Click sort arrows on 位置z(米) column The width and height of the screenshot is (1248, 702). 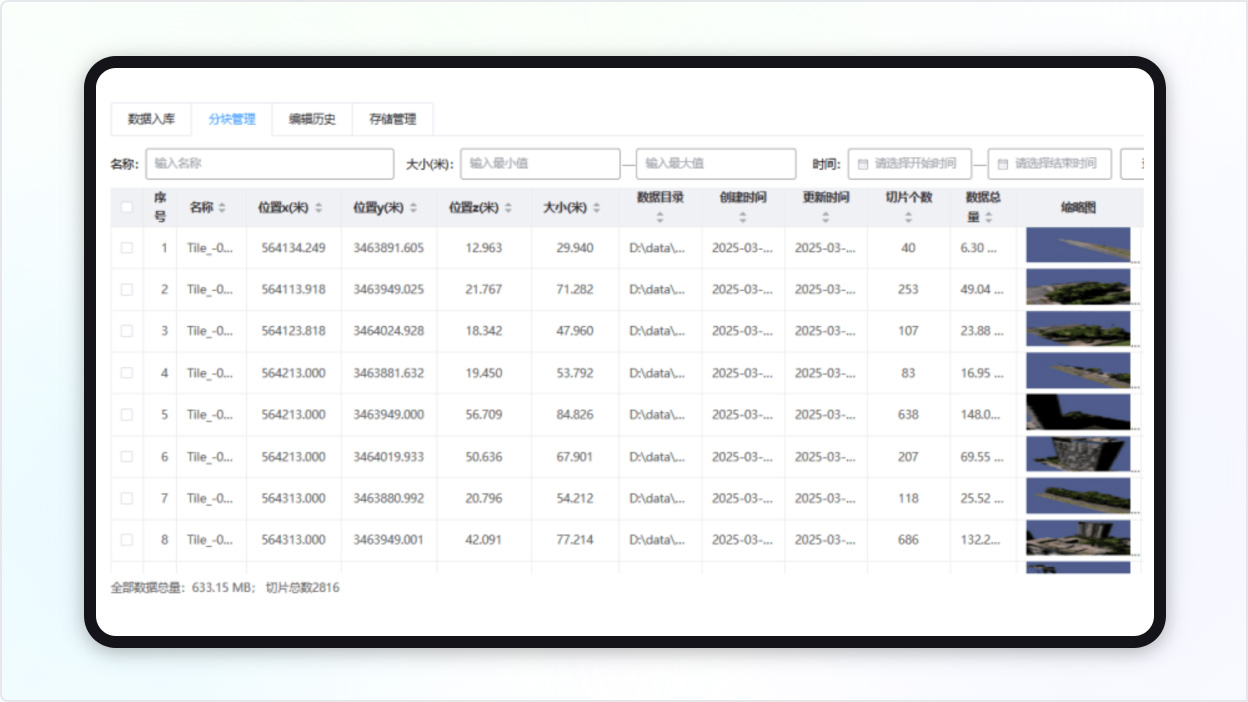point(508,208)
